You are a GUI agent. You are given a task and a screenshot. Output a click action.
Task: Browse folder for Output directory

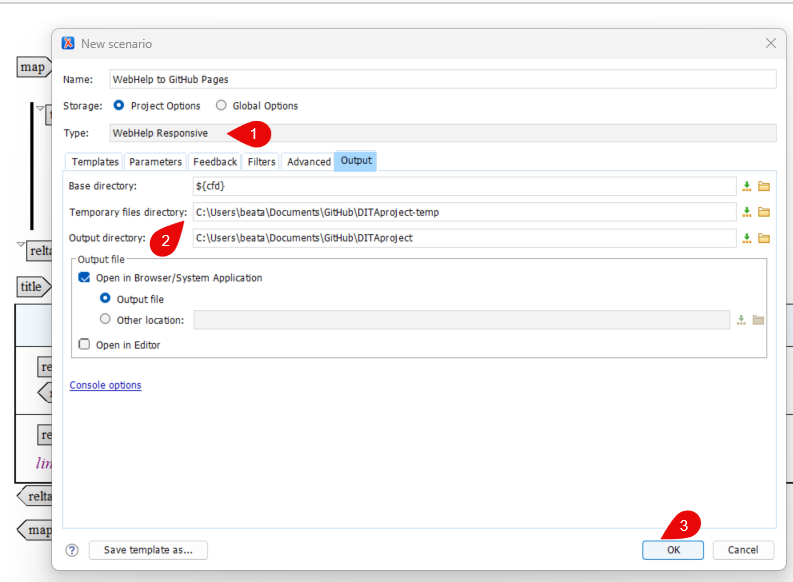pos(764,238)
